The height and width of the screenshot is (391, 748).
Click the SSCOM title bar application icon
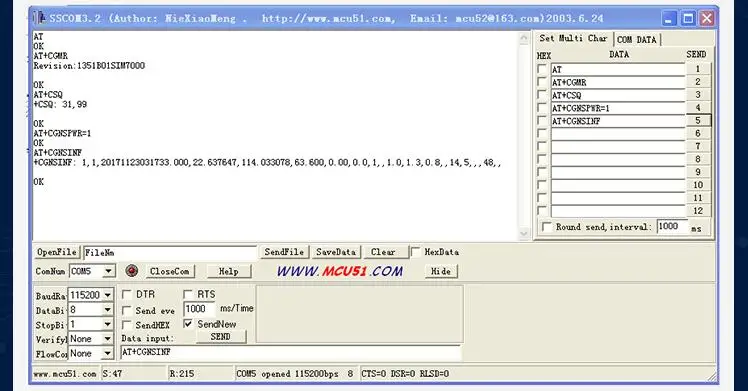(x=39, y=18)
